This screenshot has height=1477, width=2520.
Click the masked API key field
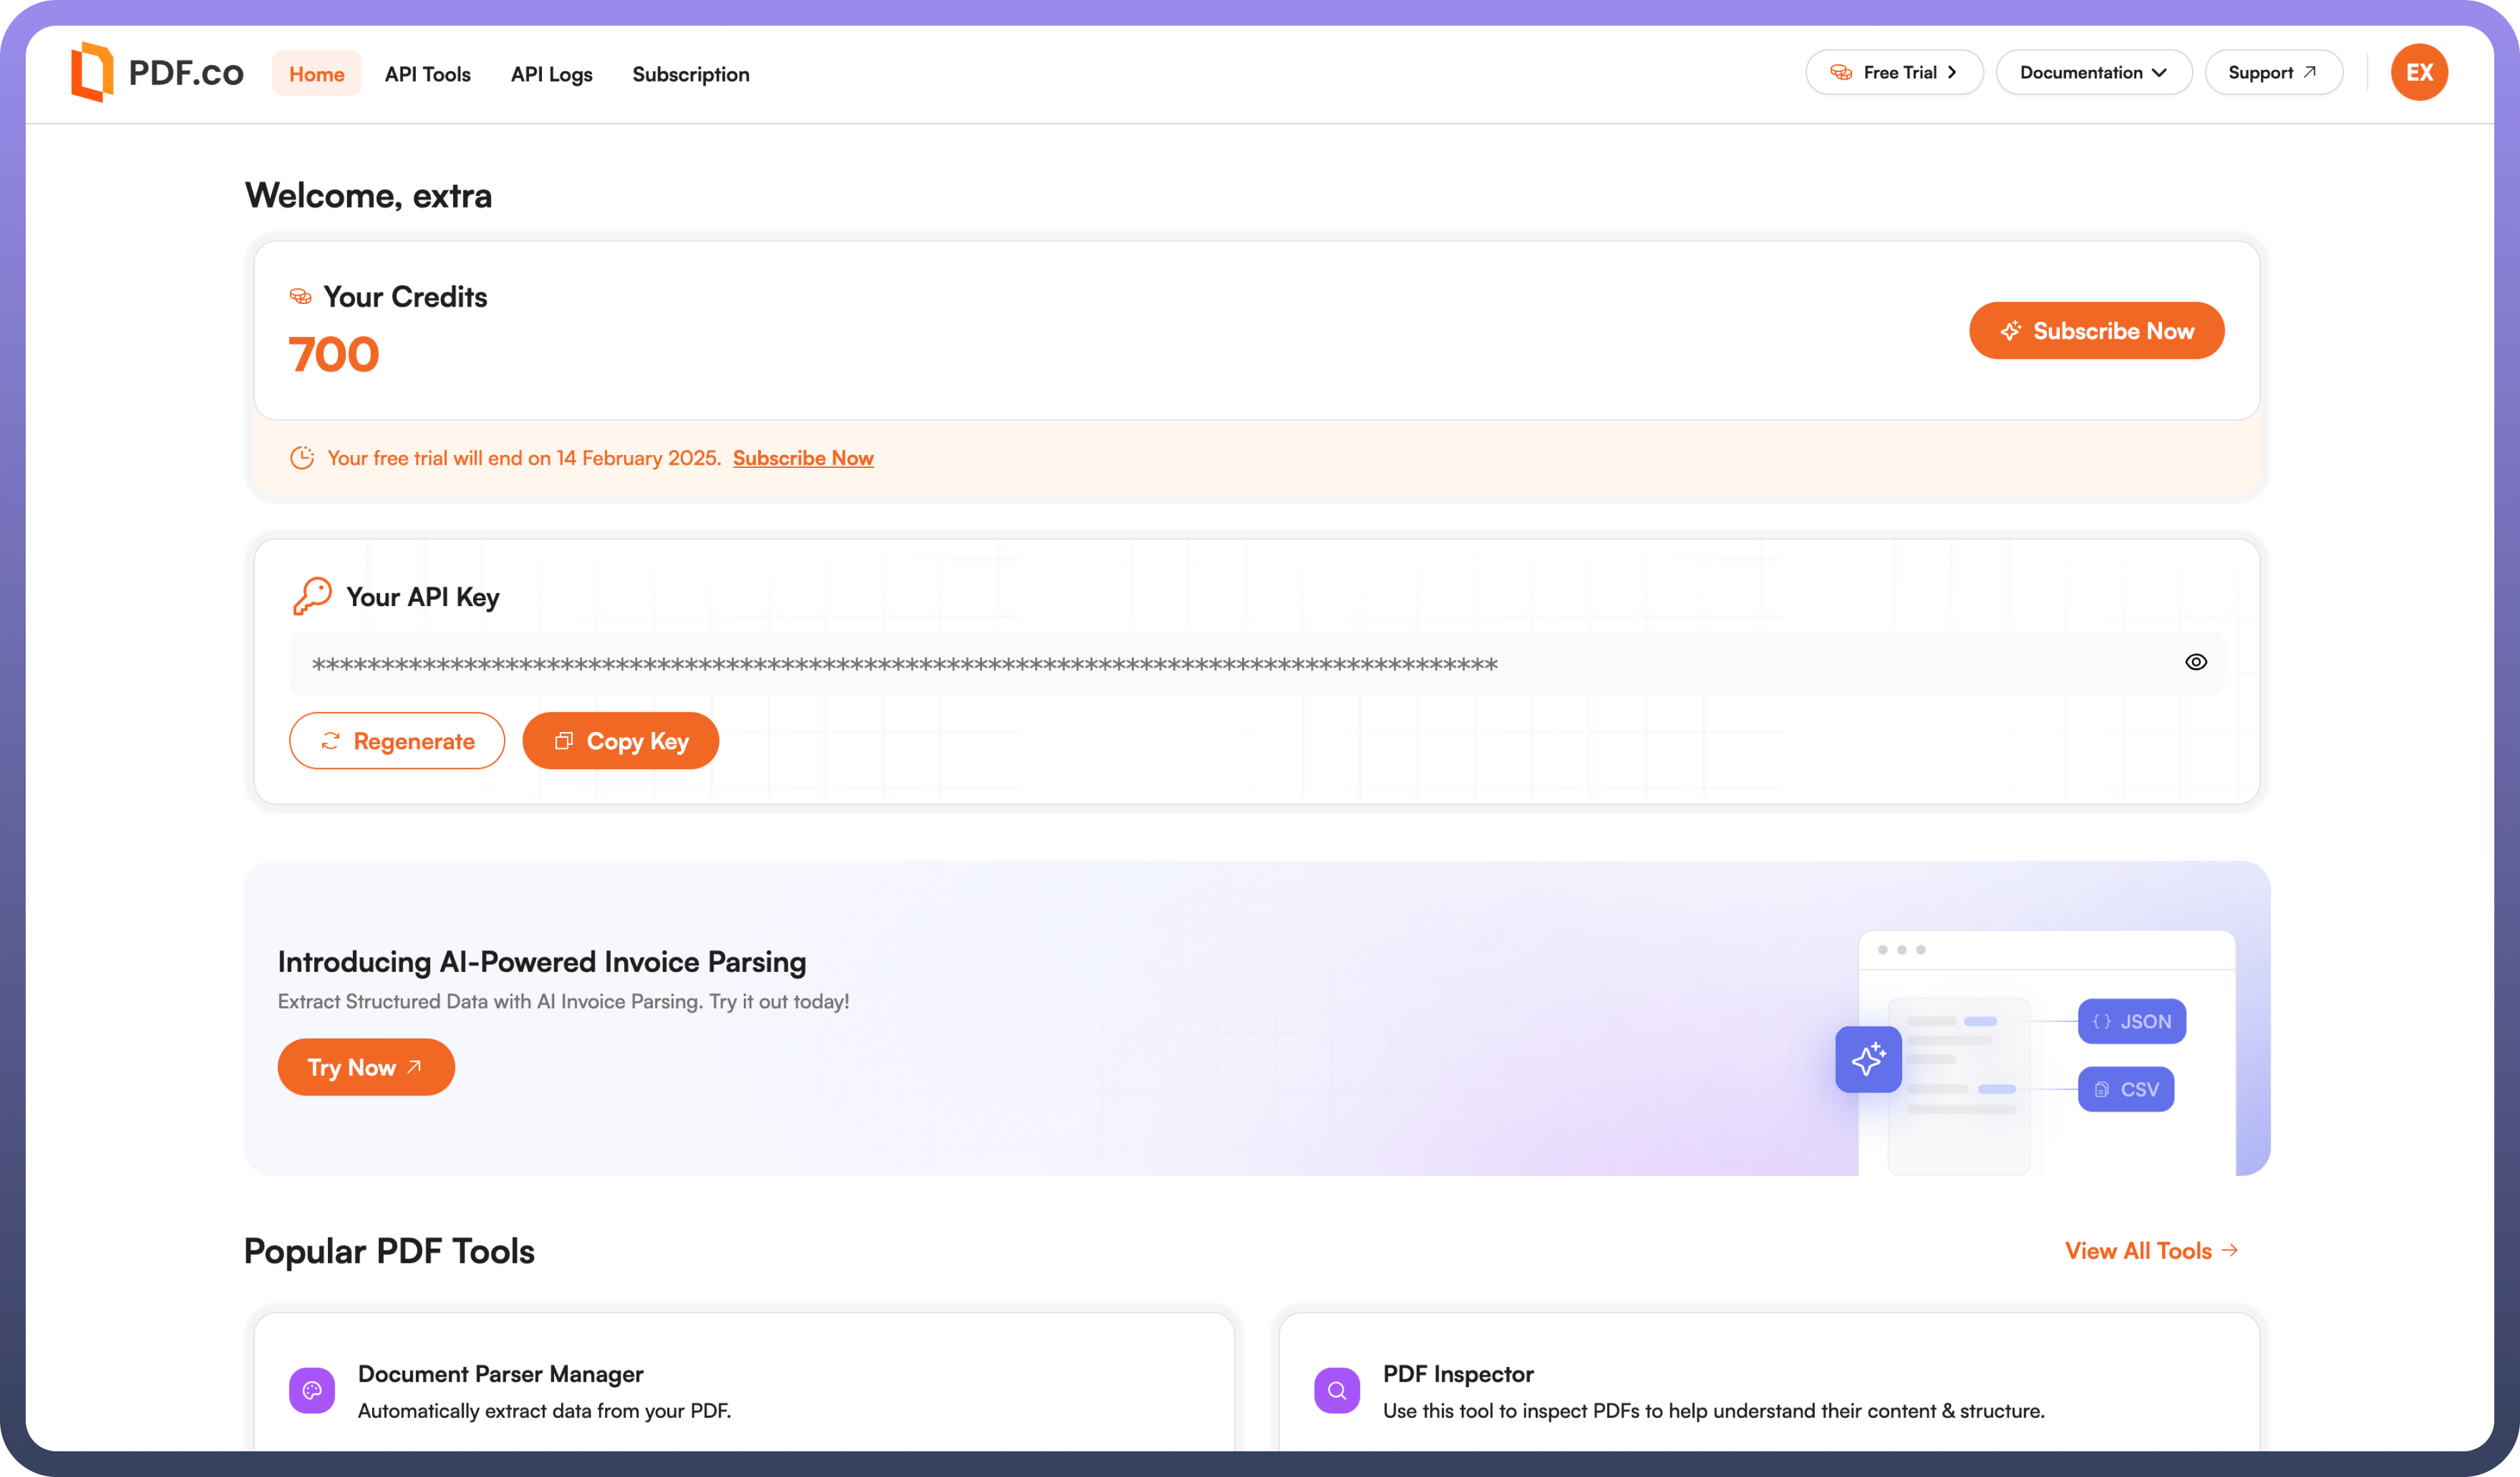click(1200, 664)
